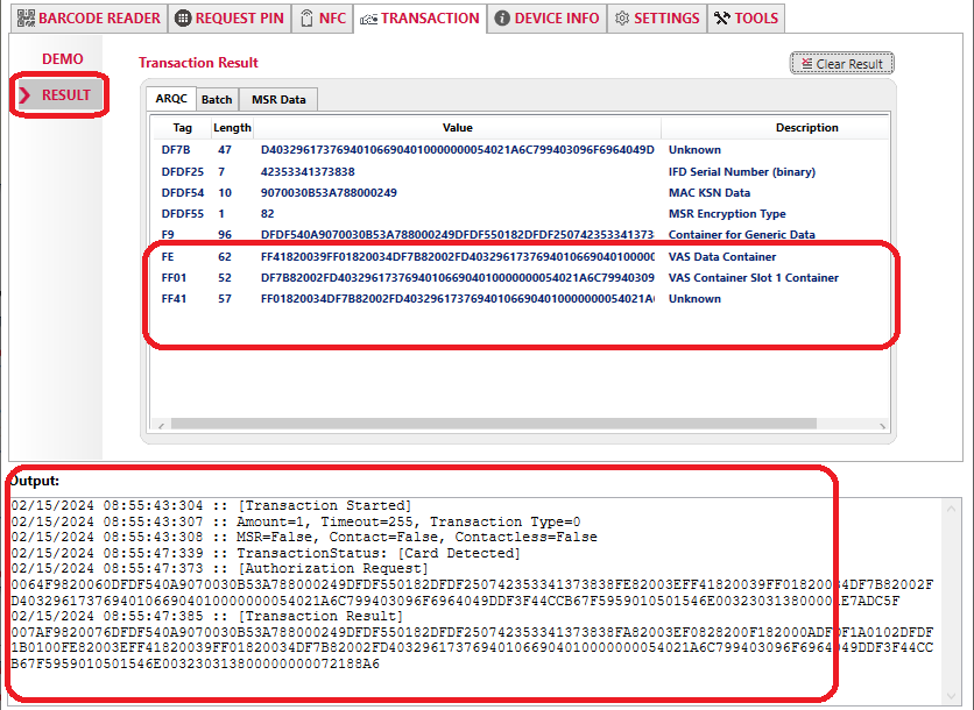Click the Tag column header
Viewport: 974px width, 710px height.
182,127
